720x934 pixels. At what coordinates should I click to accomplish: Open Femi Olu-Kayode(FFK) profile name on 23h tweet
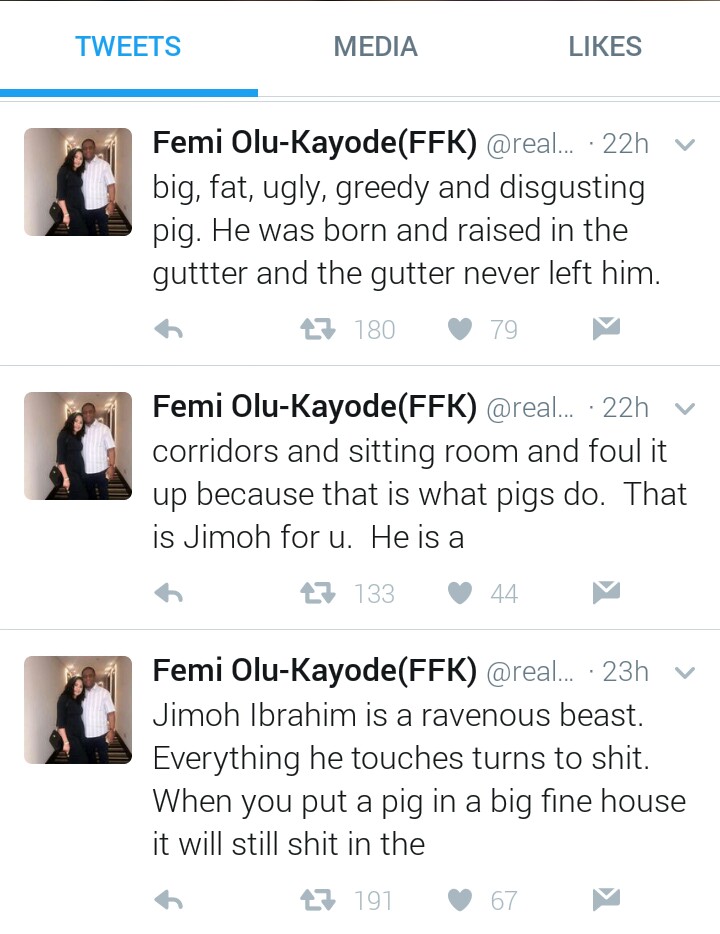[314, 672]
